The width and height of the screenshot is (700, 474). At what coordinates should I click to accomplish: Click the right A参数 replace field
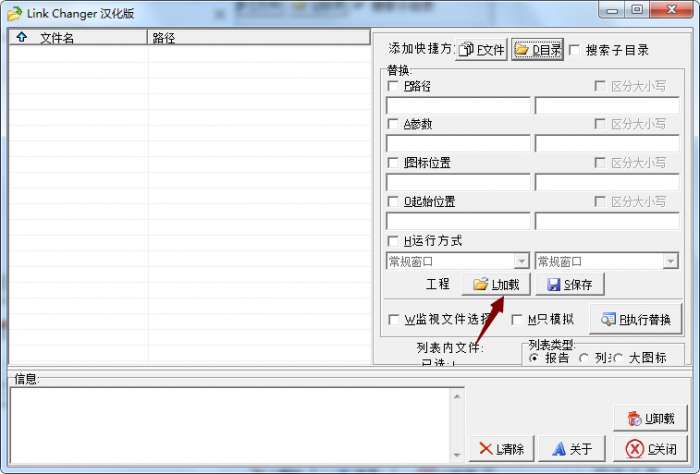point(607,143)
